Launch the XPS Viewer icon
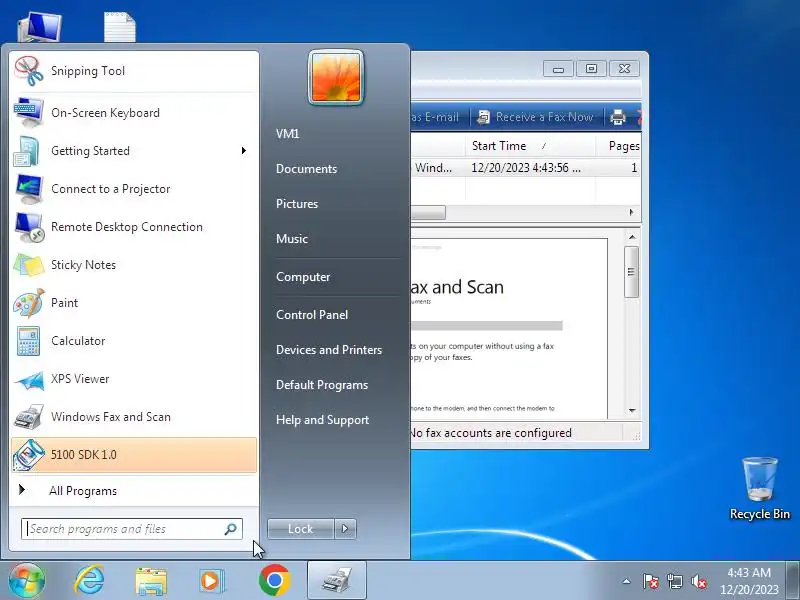The height and width of the screenshot is (600, 800). [29, 379]
